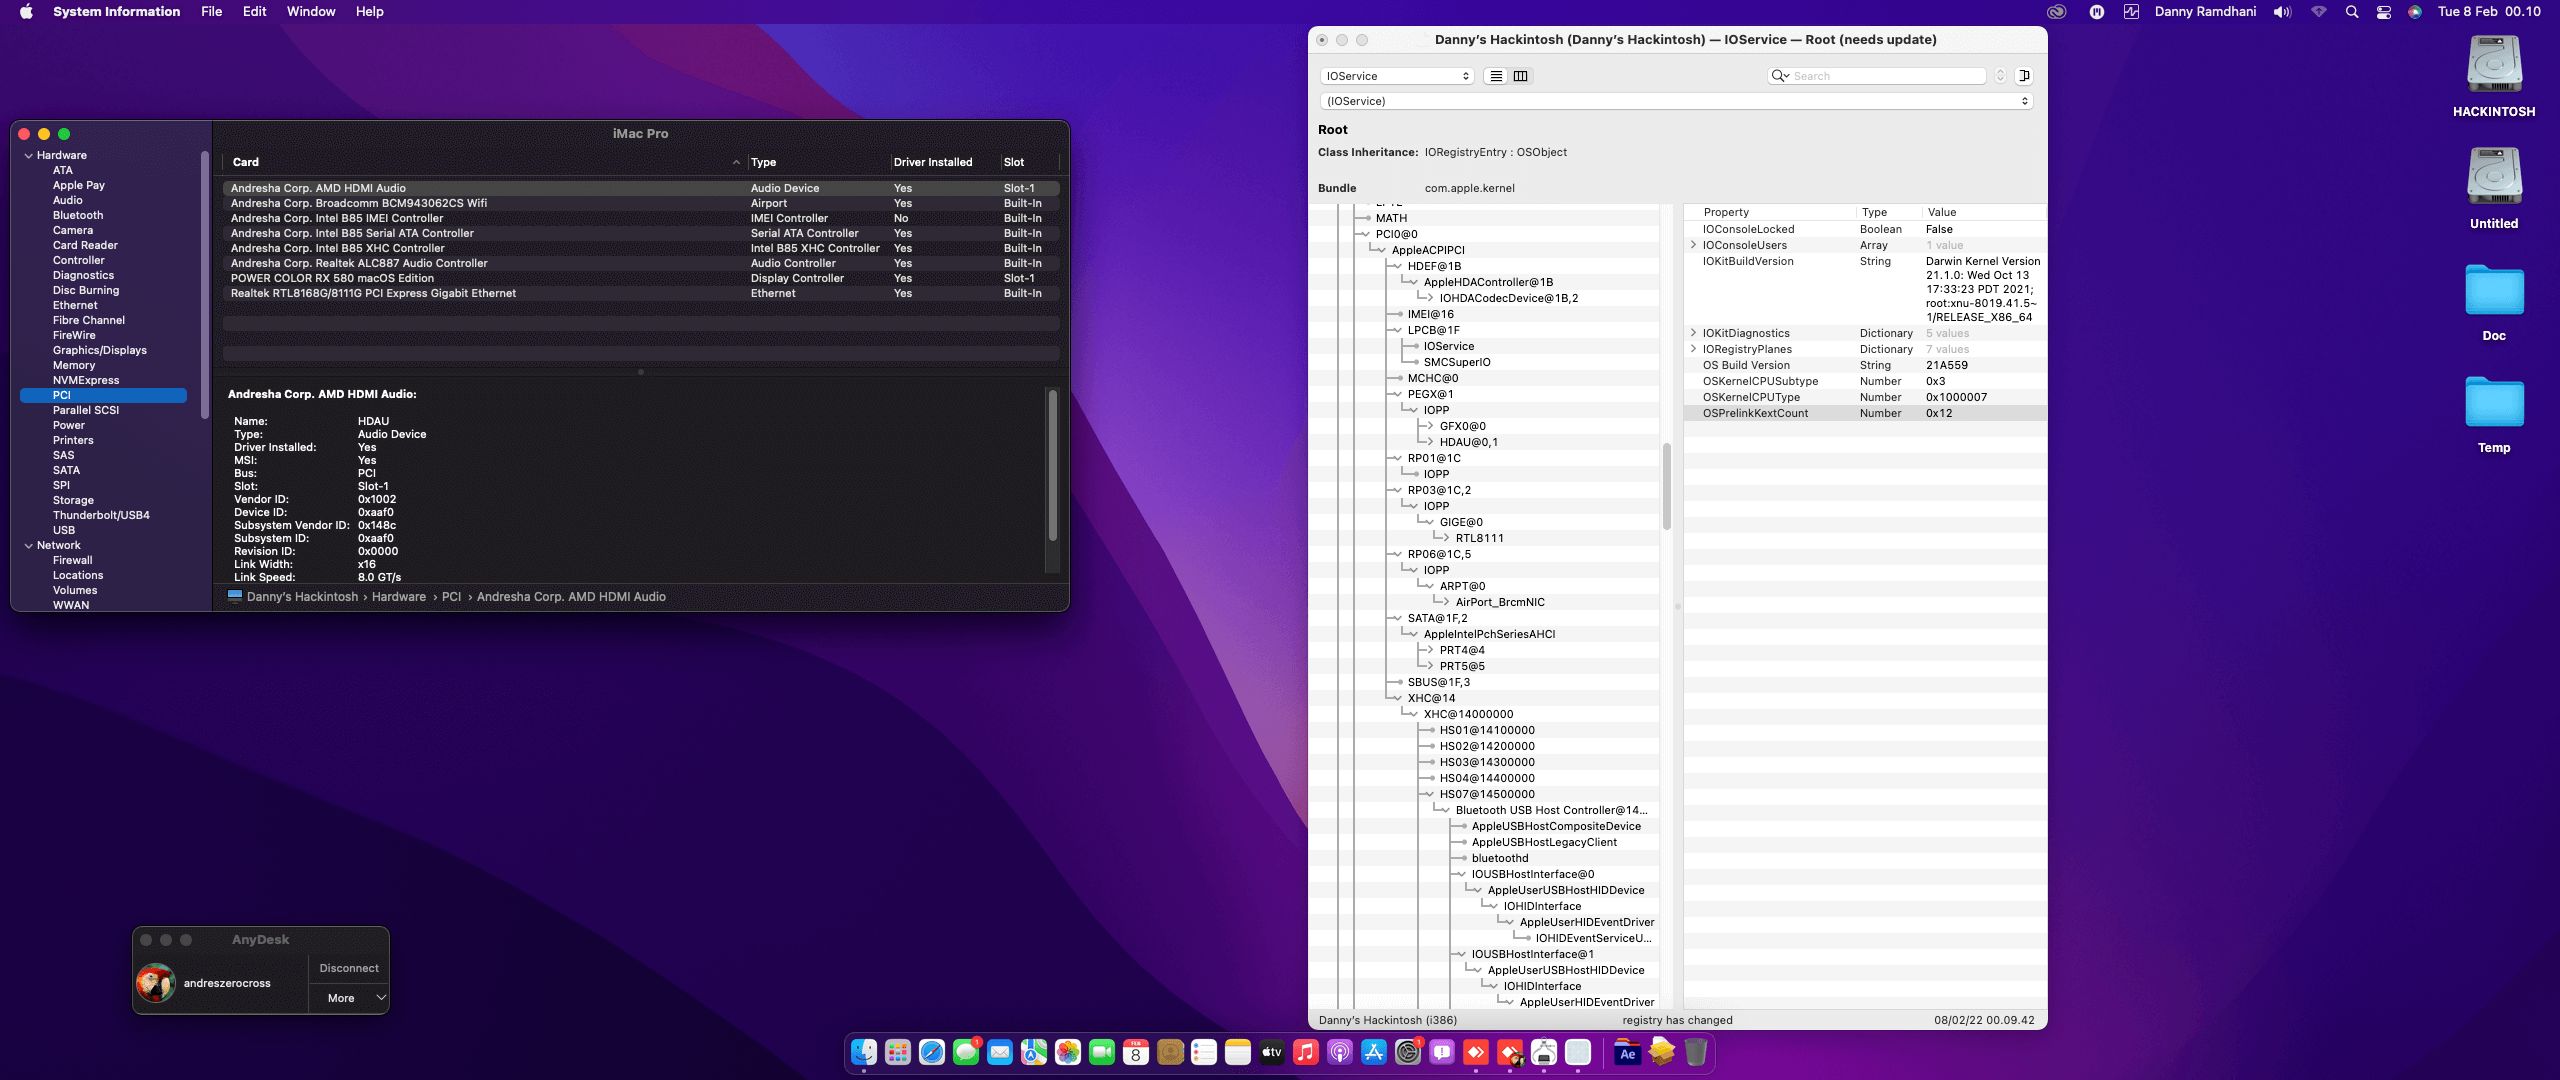Open the Help menu

coord(369,12)
